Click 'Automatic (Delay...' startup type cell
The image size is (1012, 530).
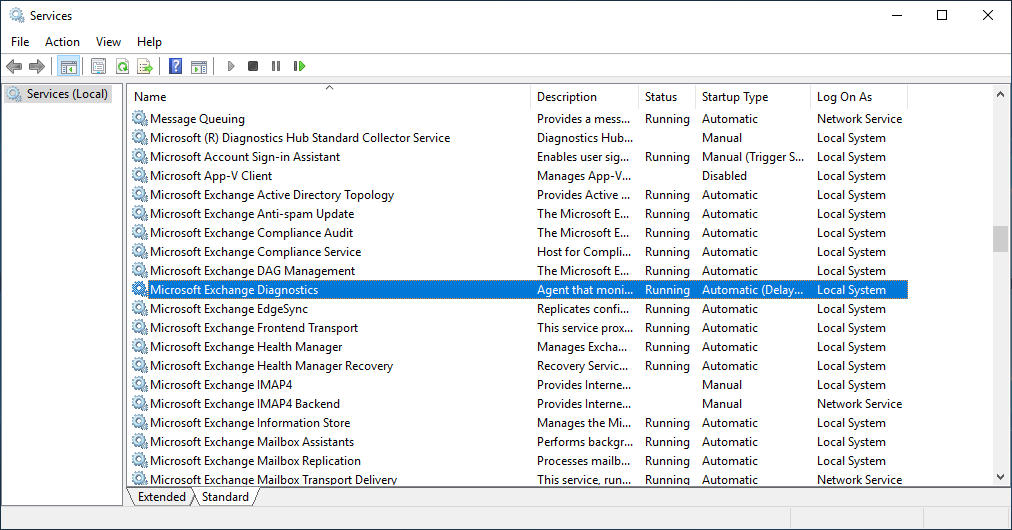[753, 290]
